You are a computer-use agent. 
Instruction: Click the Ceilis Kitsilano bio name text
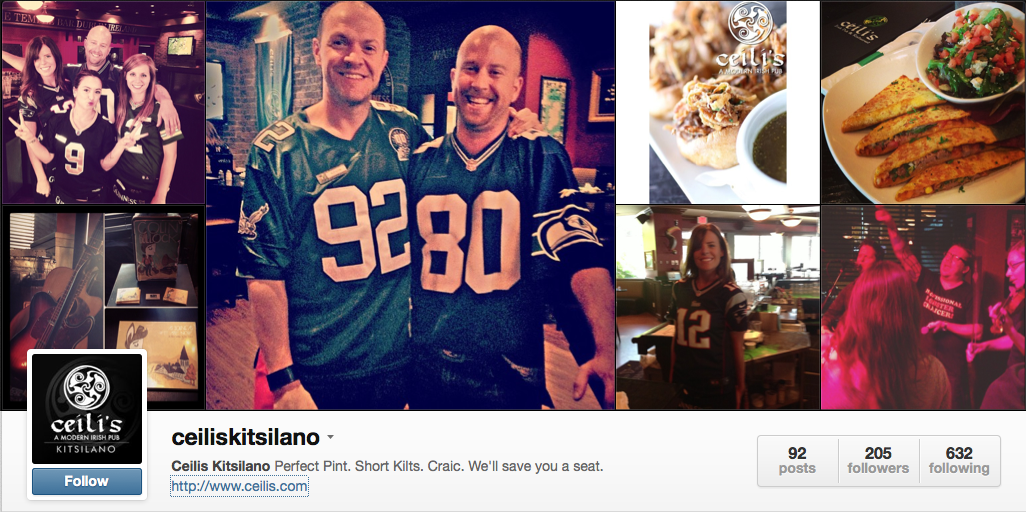221,466
